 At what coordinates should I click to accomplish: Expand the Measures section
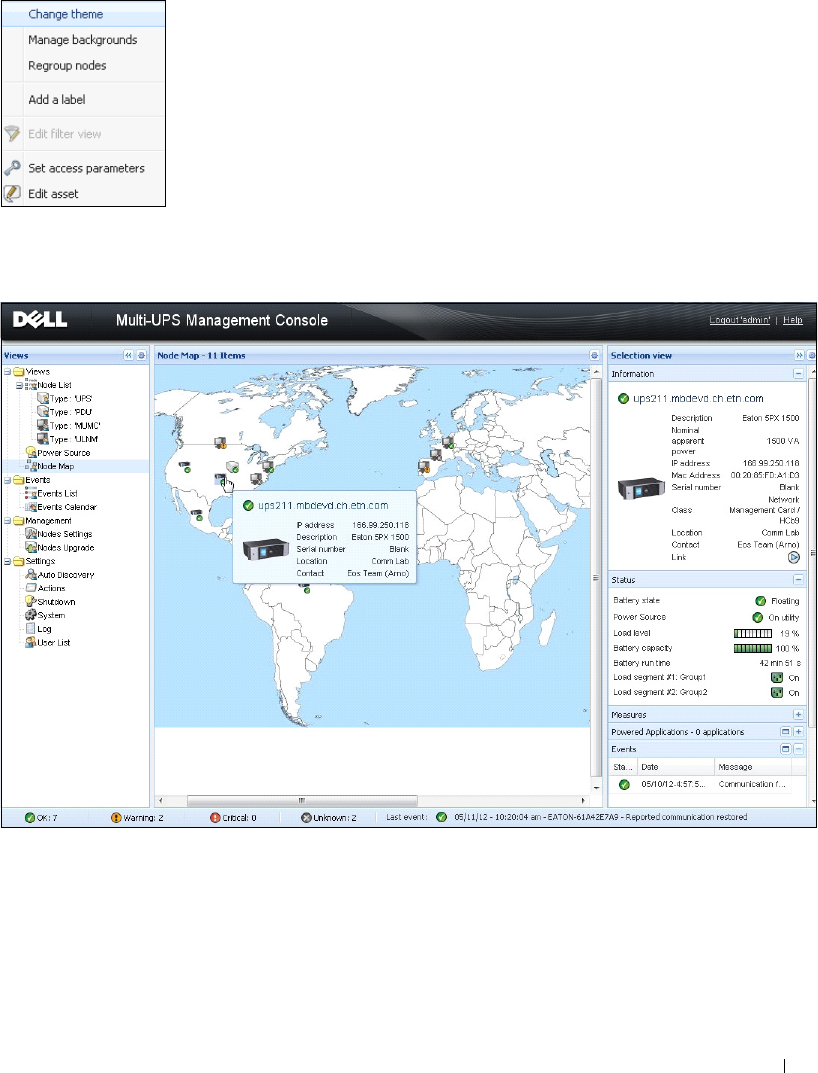pos(798,715)
